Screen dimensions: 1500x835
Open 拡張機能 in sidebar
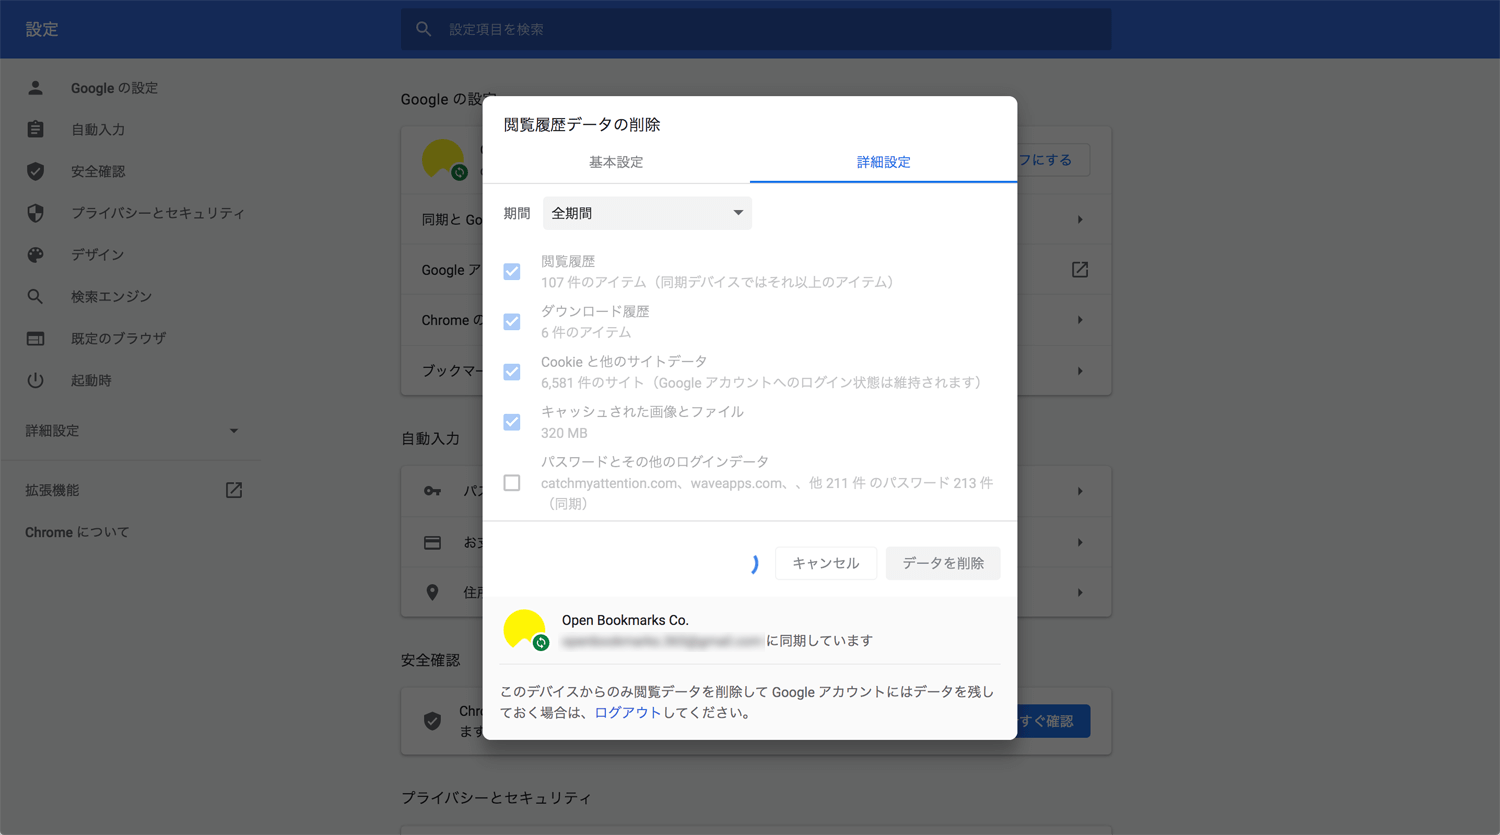pos(52,490)
